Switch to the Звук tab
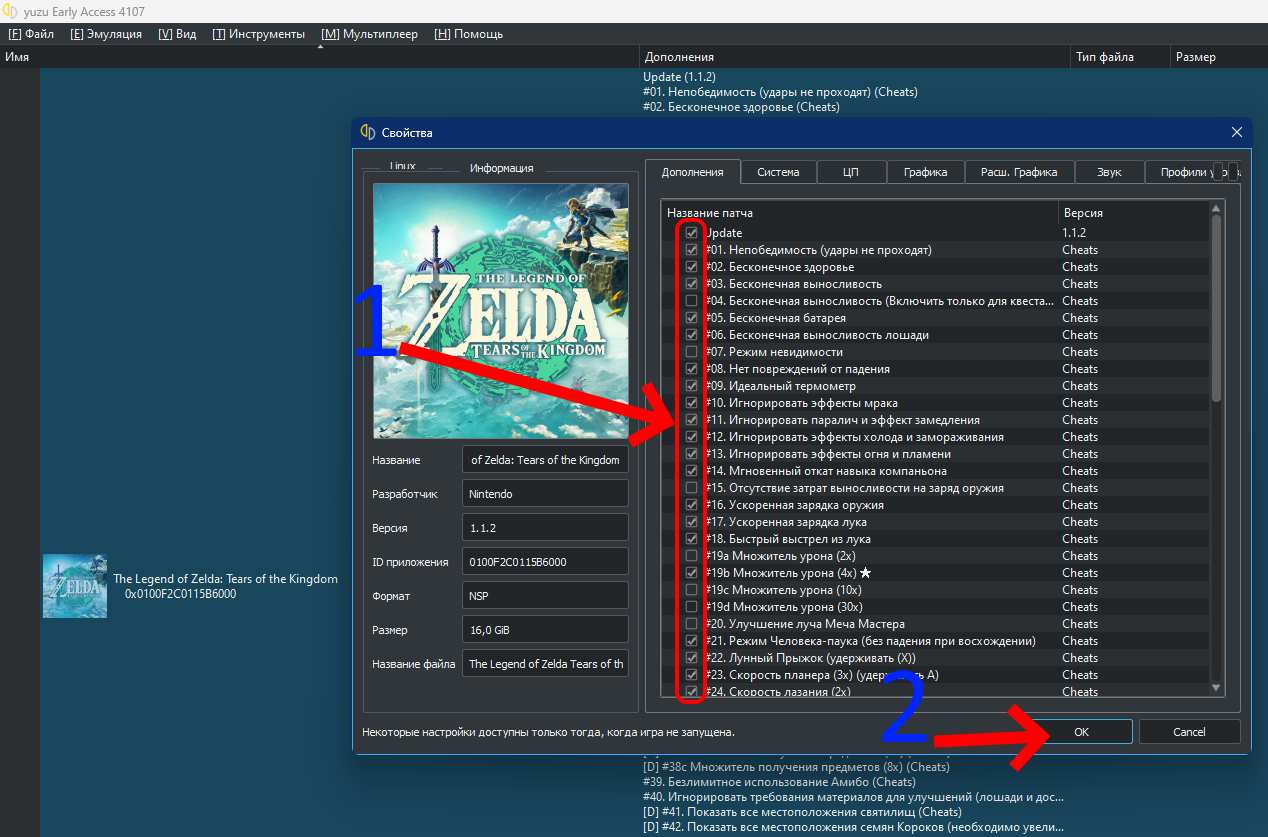 [x=1109, y=172]
